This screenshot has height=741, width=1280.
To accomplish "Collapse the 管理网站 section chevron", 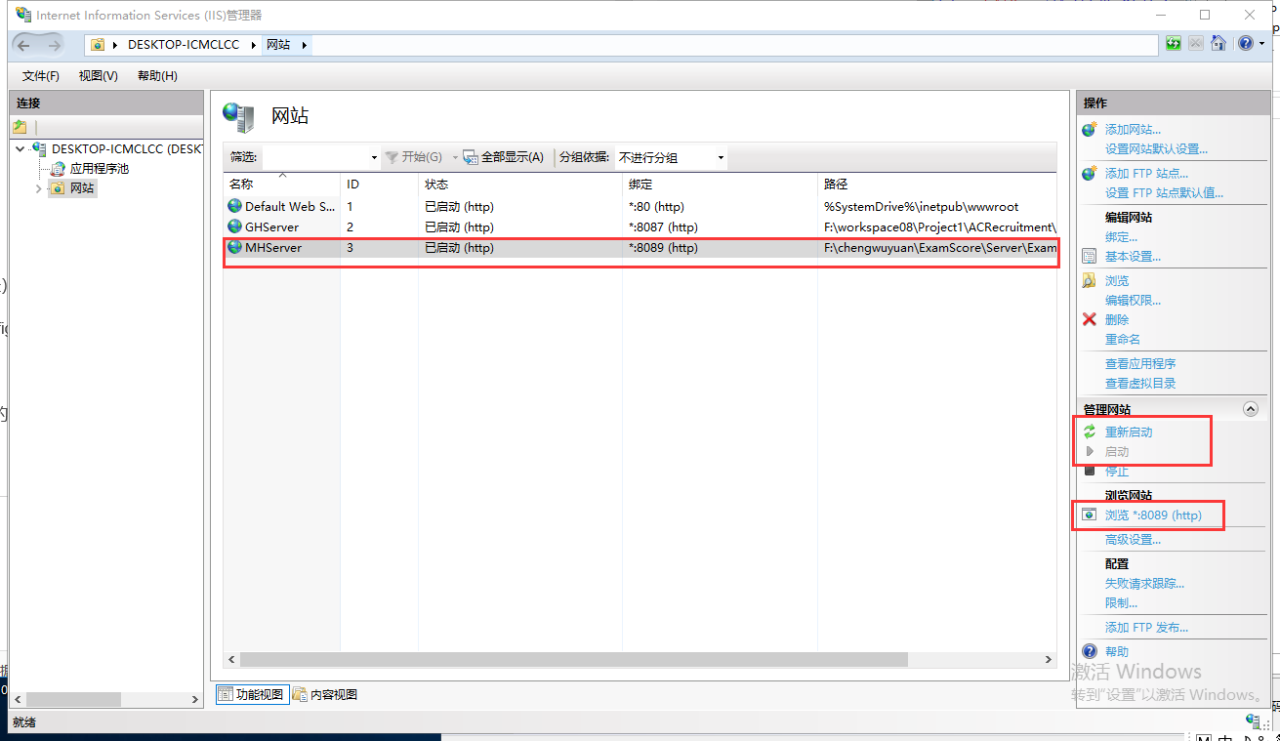I will tap(1250, 409).
